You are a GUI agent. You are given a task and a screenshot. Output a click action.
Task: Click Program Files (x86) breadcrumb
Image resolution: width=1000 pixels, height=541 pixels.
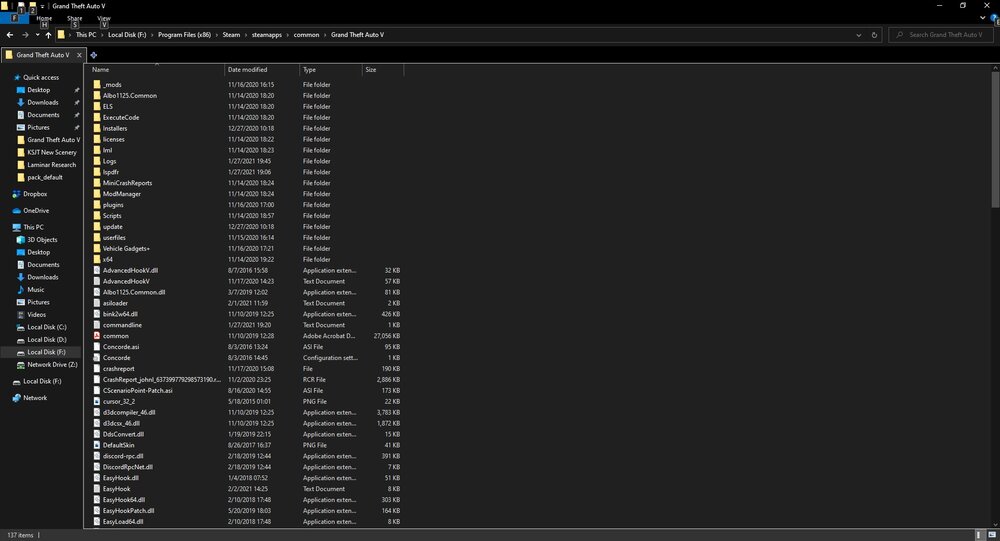184,35
